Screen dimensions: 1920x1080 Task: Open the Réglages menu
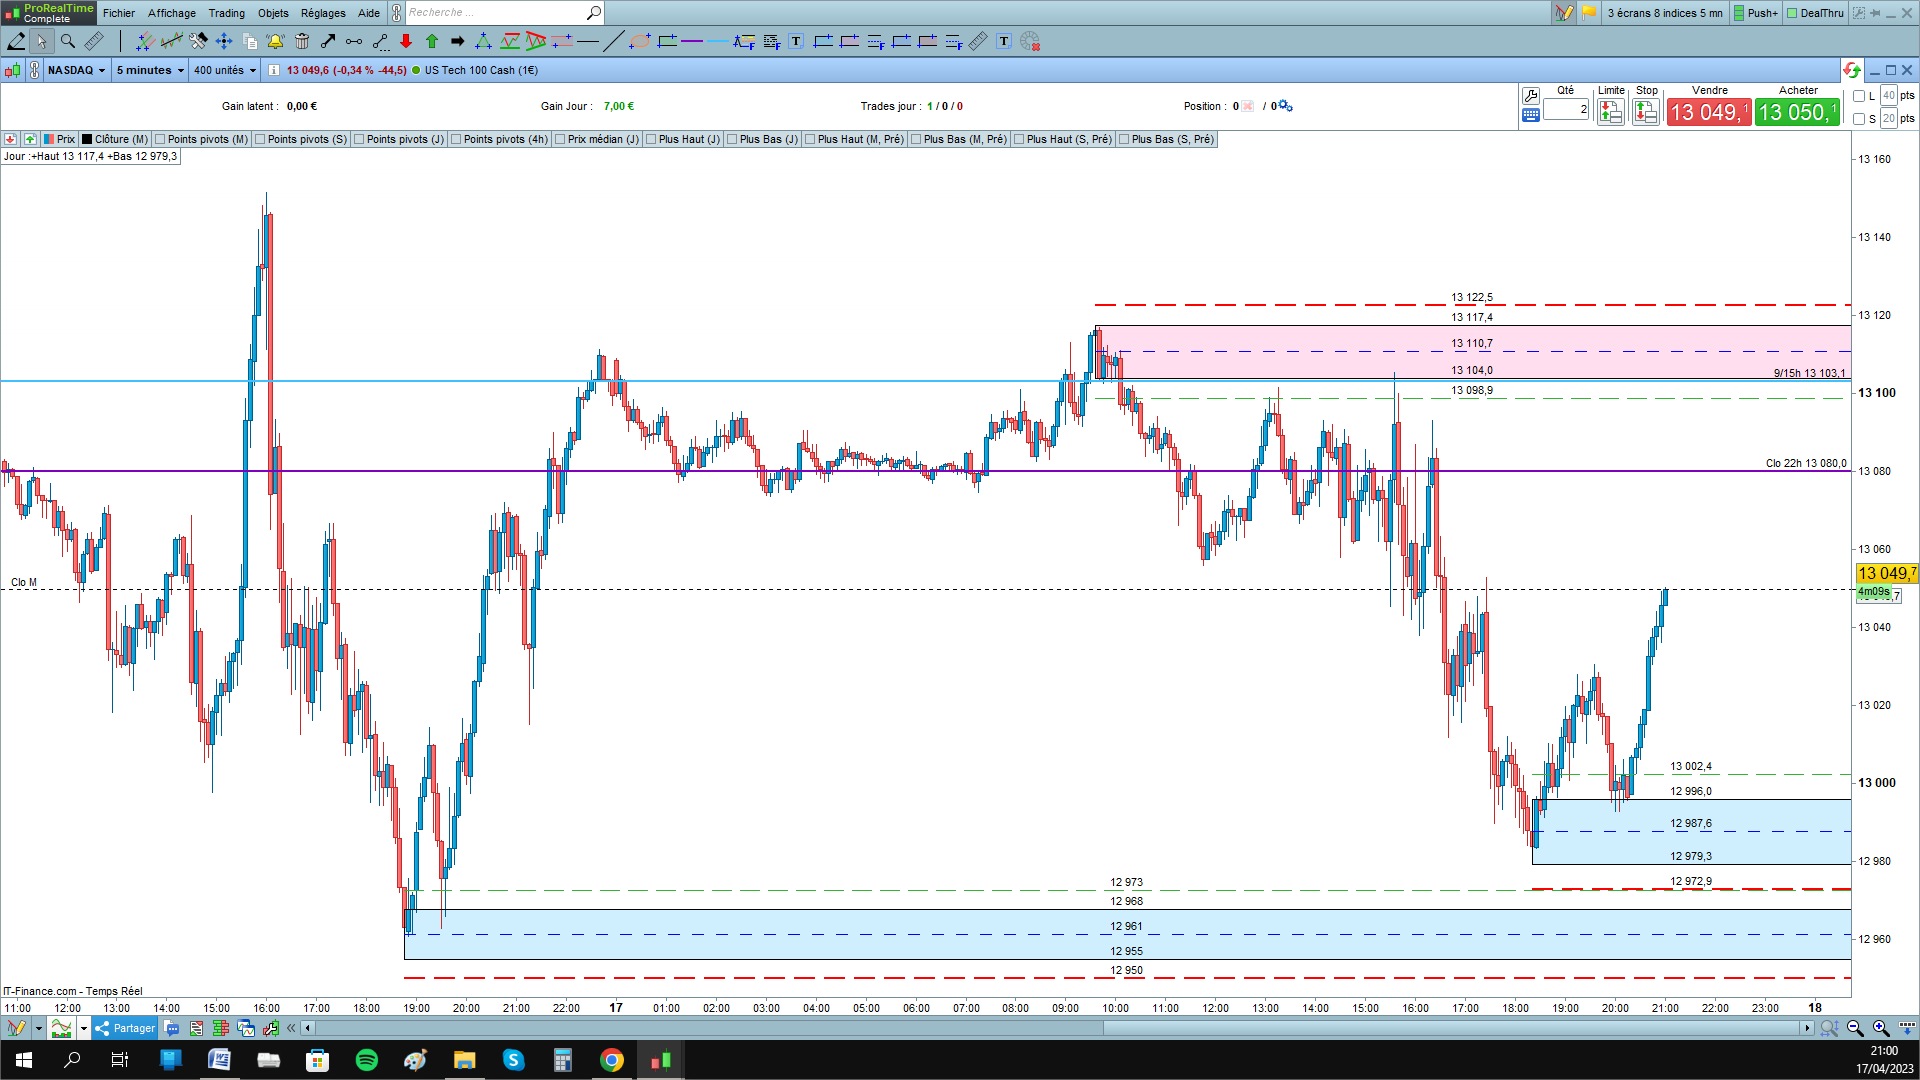(323, 13)
